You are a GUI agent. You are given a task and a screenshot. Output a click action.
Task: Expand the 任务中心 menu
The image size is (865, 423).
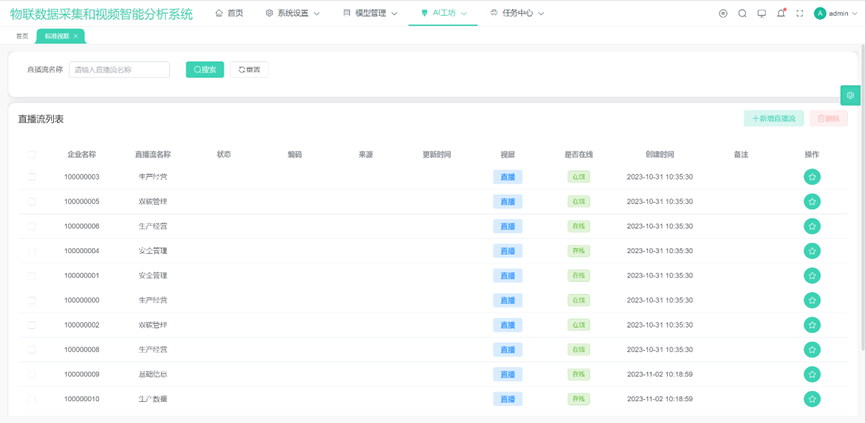[x=517, y=13]
